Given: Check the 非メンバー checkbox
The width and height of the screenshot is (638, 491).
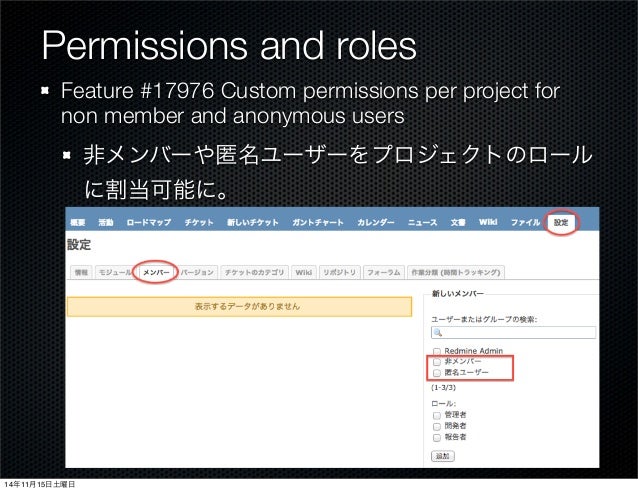Looking at the screenshot, I should point(437,362).
